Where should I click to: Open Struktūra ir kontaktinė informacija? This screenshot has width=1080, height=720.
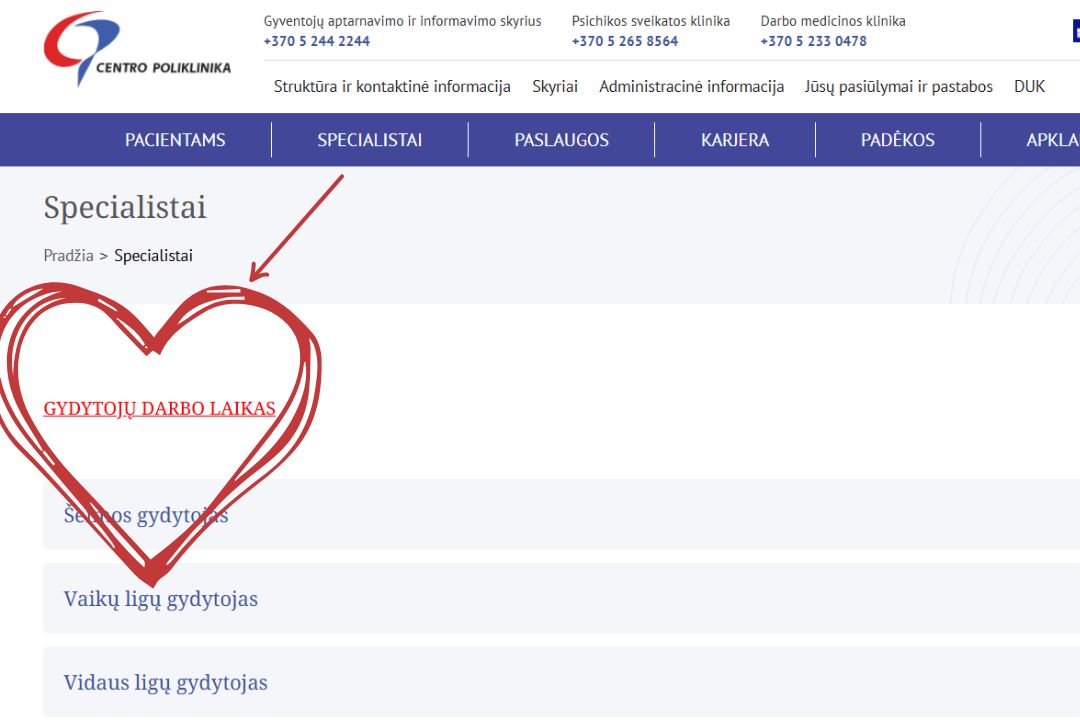[392, 87]
